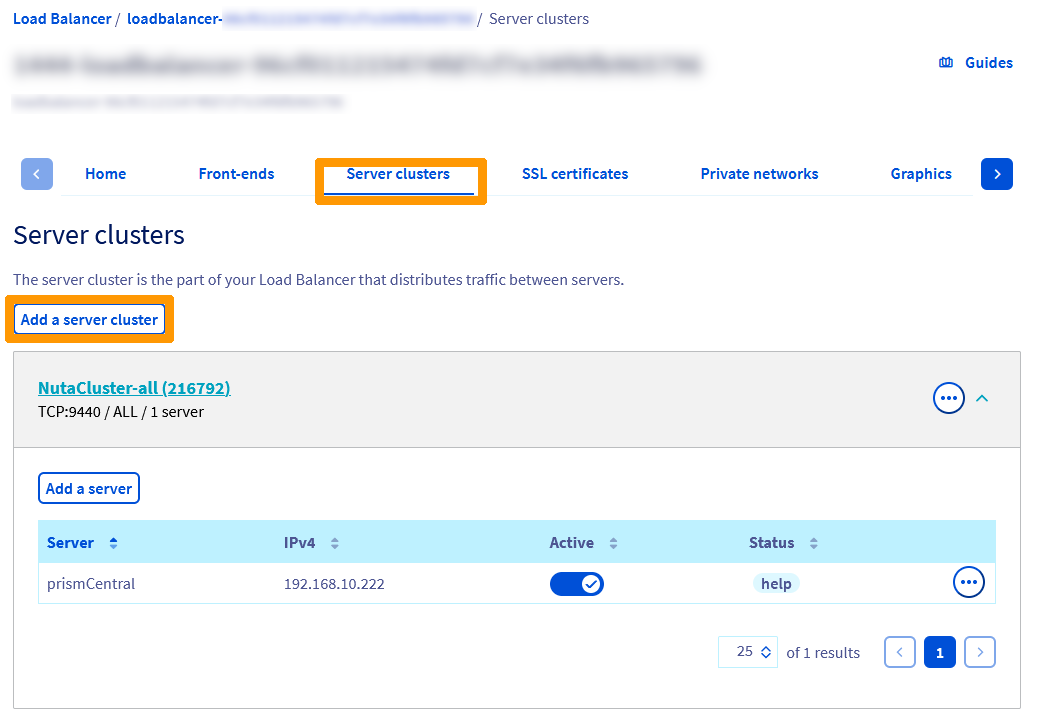Sort the table by Status column
The width and height of the screenshot is (1052, 727).
[813, 542]
